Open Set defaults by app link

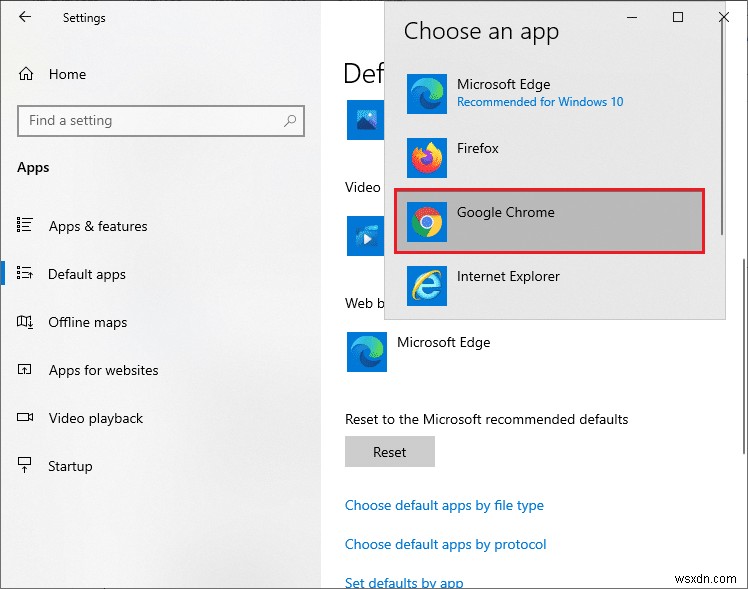coord(404,582)
